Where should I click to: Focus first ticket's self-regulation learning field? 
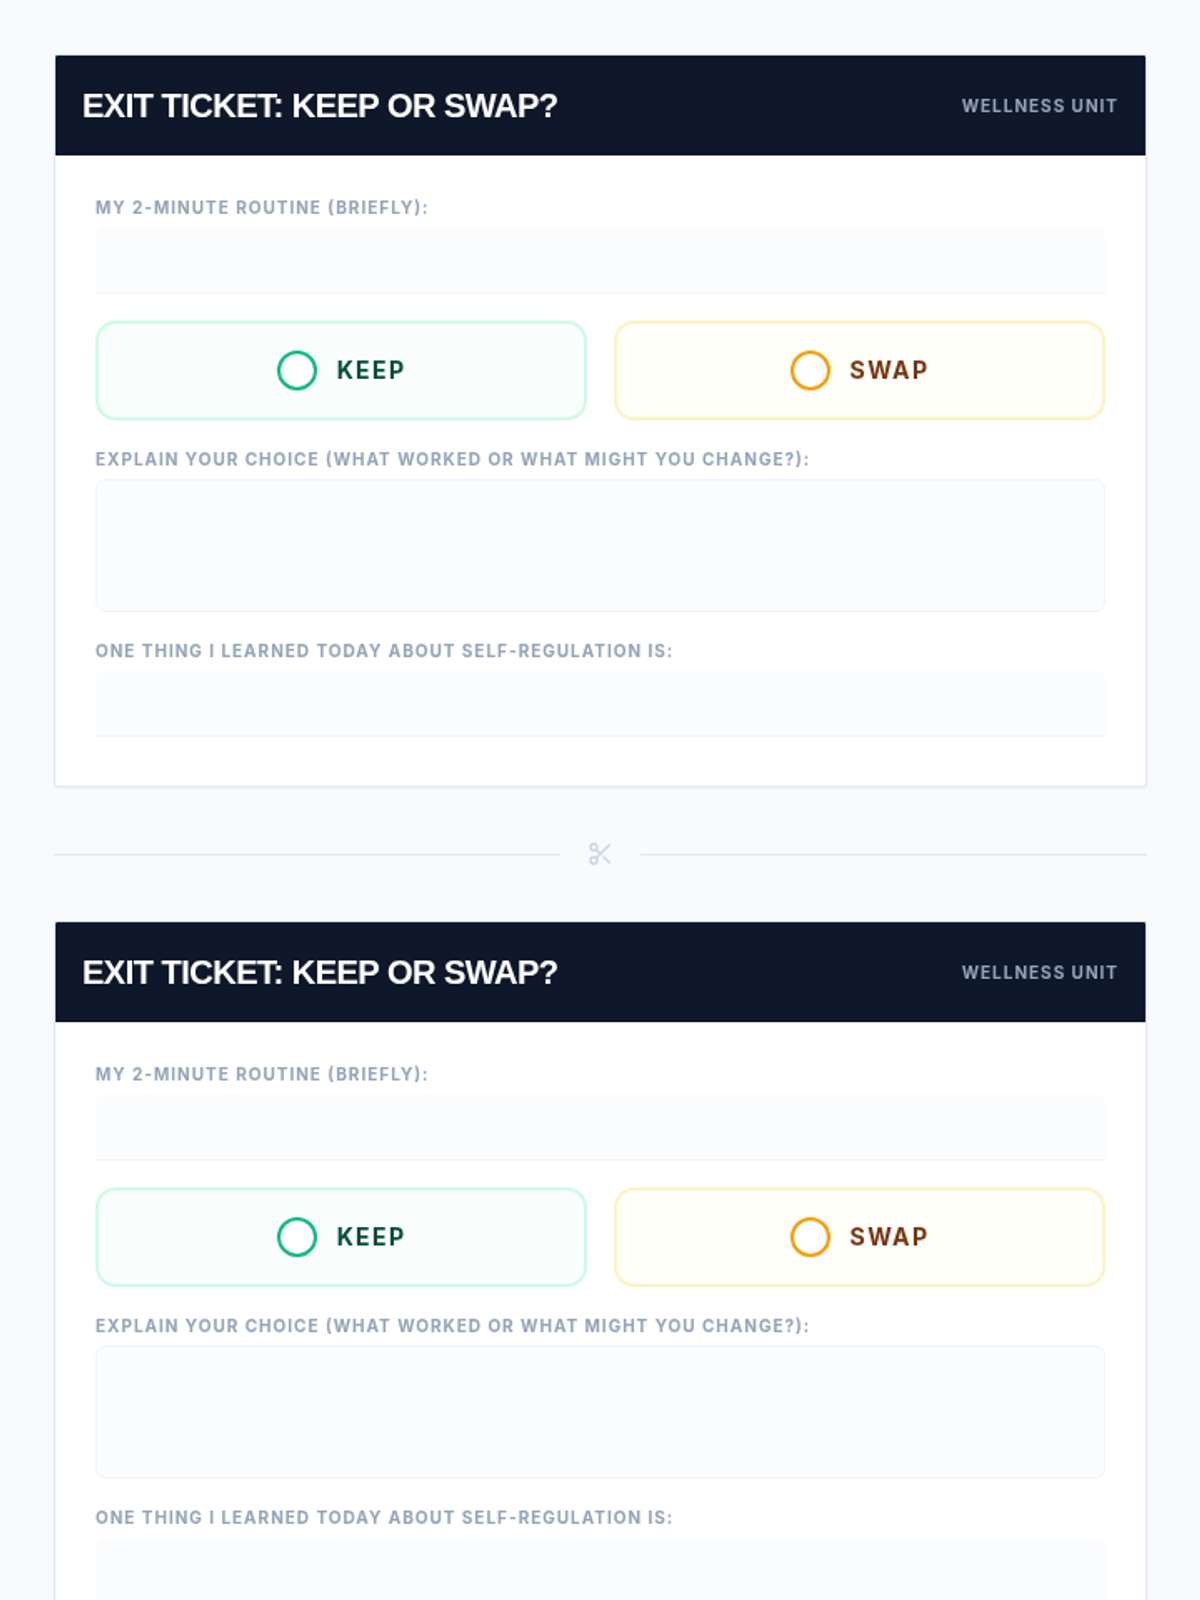[x=600, y=704]
